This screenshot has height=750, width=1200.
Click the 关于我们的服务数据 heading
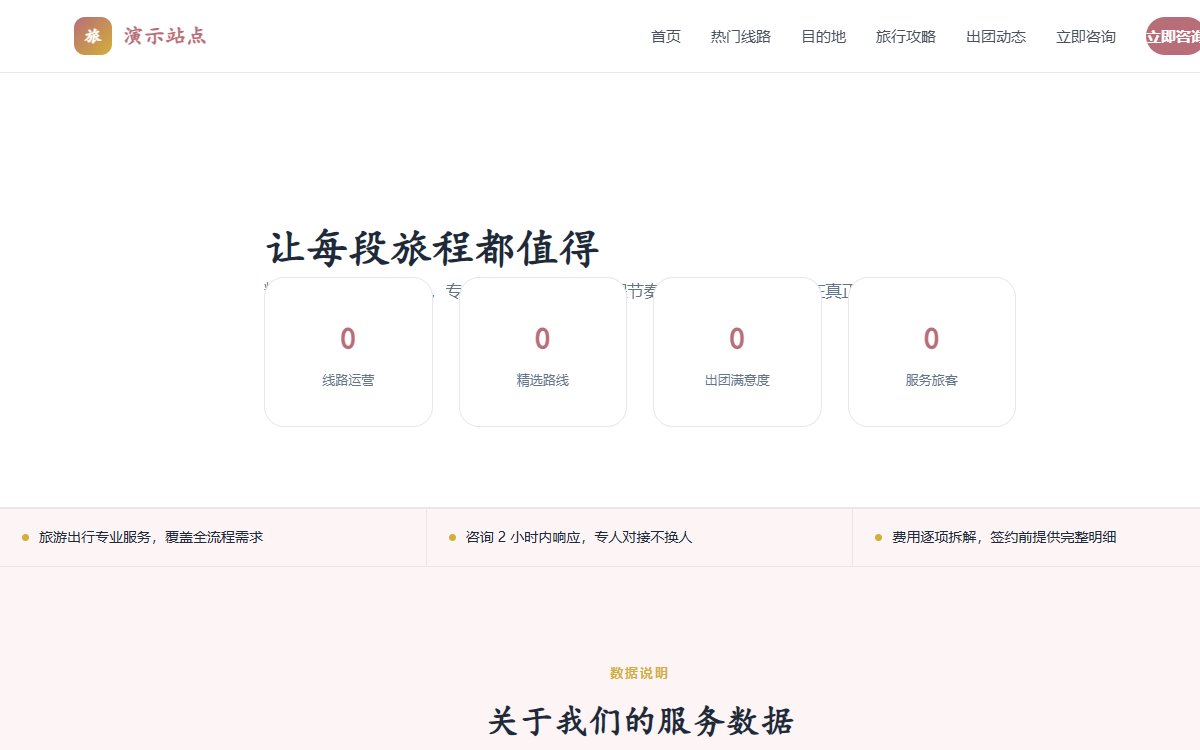[x=641, y=721]
